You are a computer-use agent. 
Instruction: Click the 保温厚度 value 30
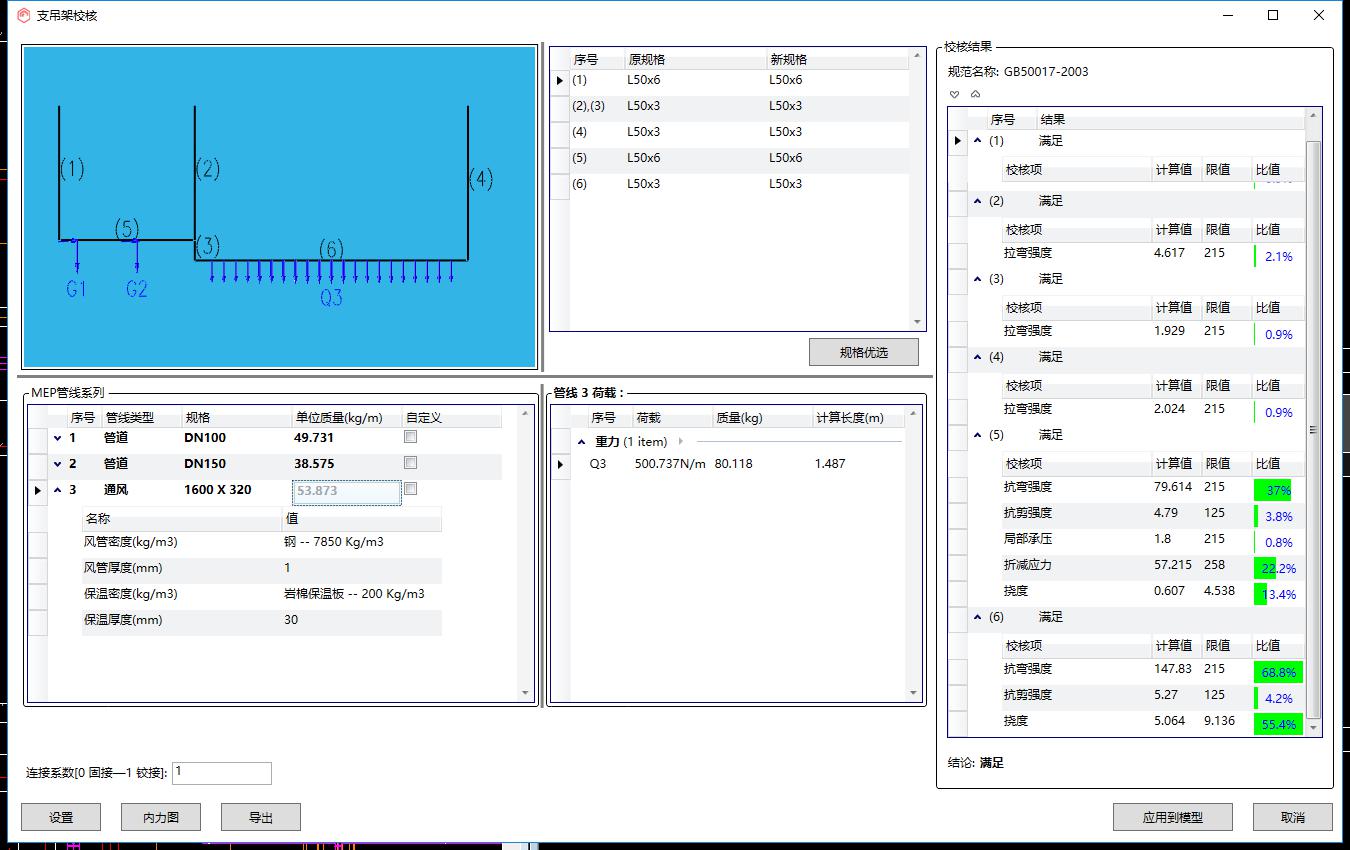tap(291, 620)
